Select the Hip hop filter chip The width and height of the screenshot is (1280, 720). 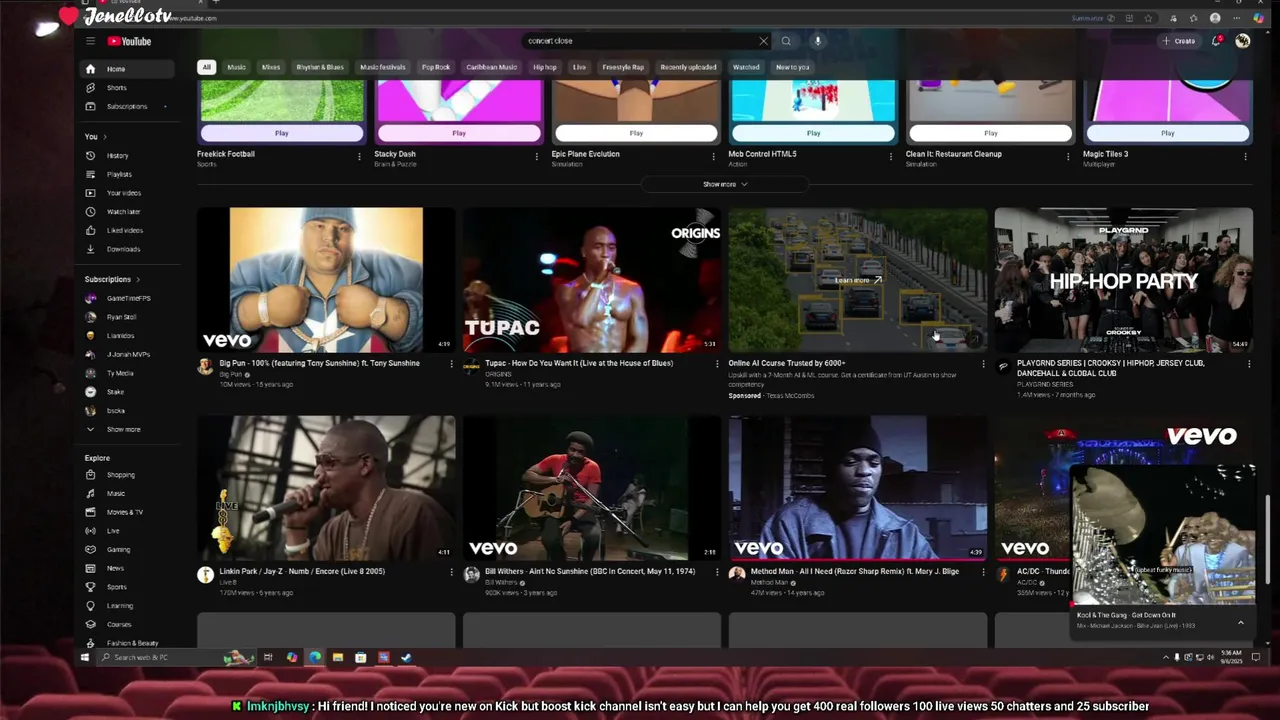(545, 67)
